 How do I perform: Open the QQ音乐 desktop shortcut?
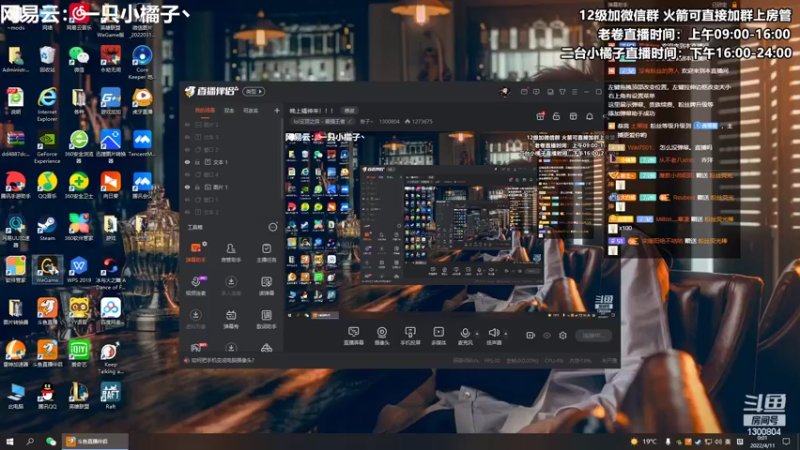coord(47,185)
